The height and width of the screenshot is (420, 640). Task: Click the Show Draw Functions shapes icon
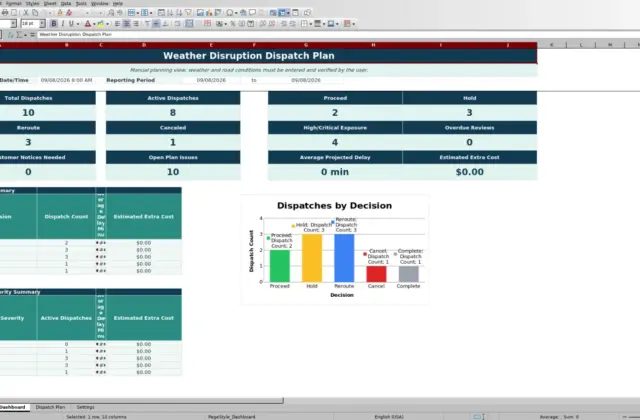click(307, 13)
